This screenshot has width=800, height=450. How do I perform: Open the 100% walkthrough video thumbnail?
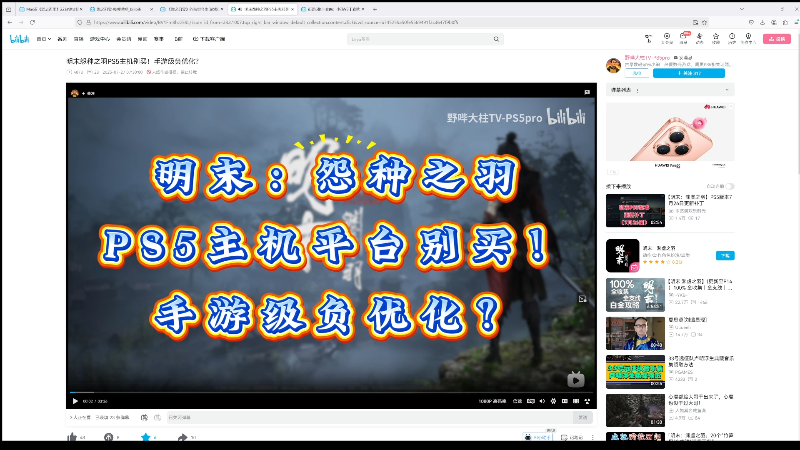(635, 294)
